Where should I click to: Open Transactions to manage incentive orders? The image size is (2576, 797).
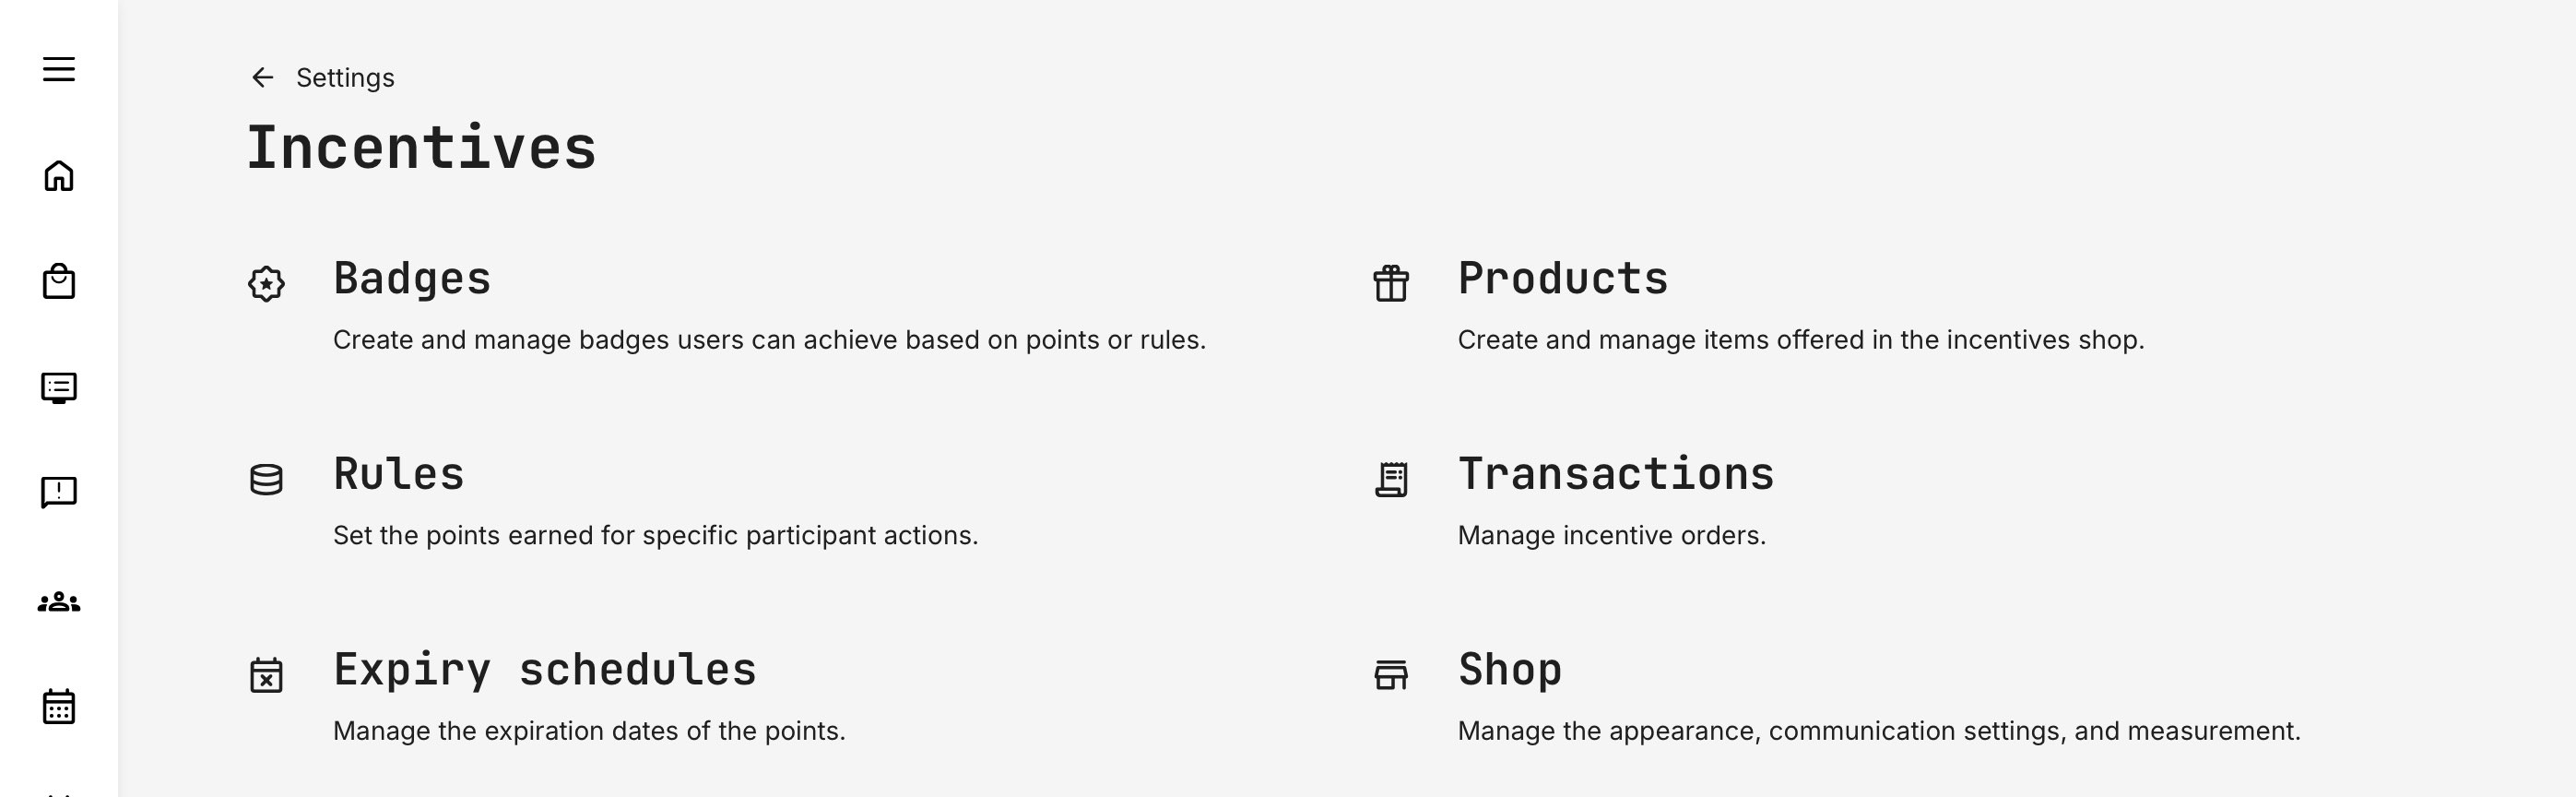click(x=1617, y=475)
